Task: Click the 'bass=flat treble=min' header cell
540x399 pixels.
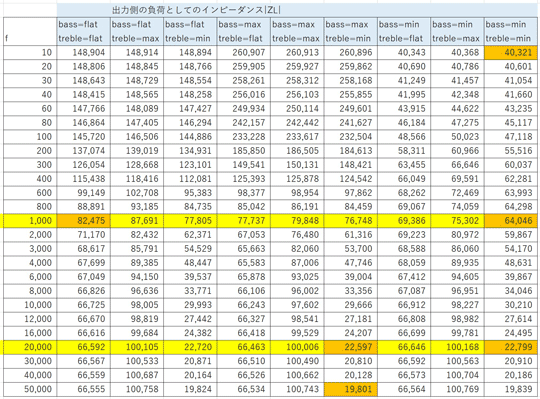Action: 190,31
